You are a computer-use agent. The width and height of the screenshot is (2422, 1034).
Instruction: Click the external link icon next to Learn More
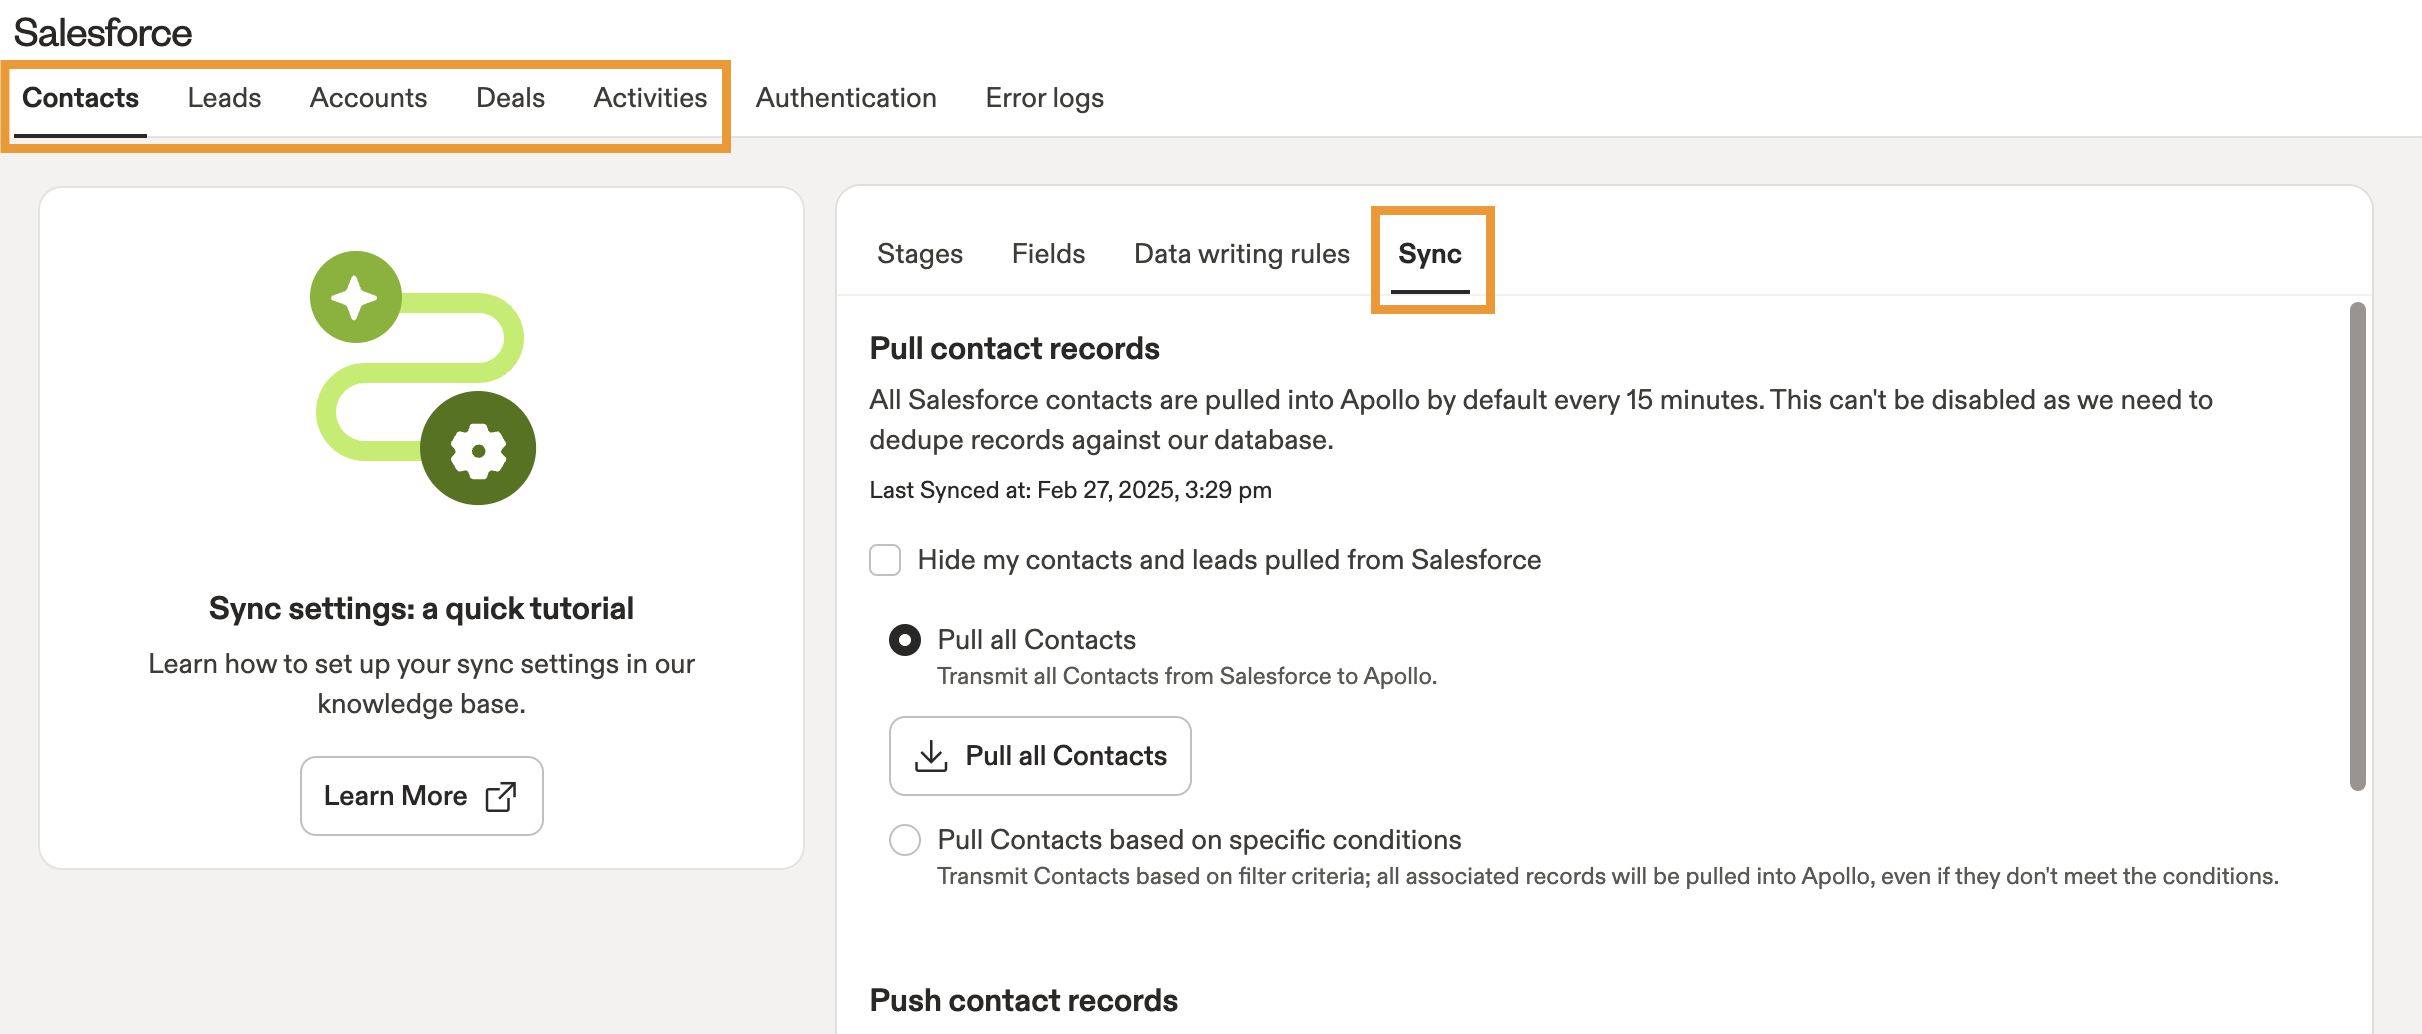pos(501,796)
